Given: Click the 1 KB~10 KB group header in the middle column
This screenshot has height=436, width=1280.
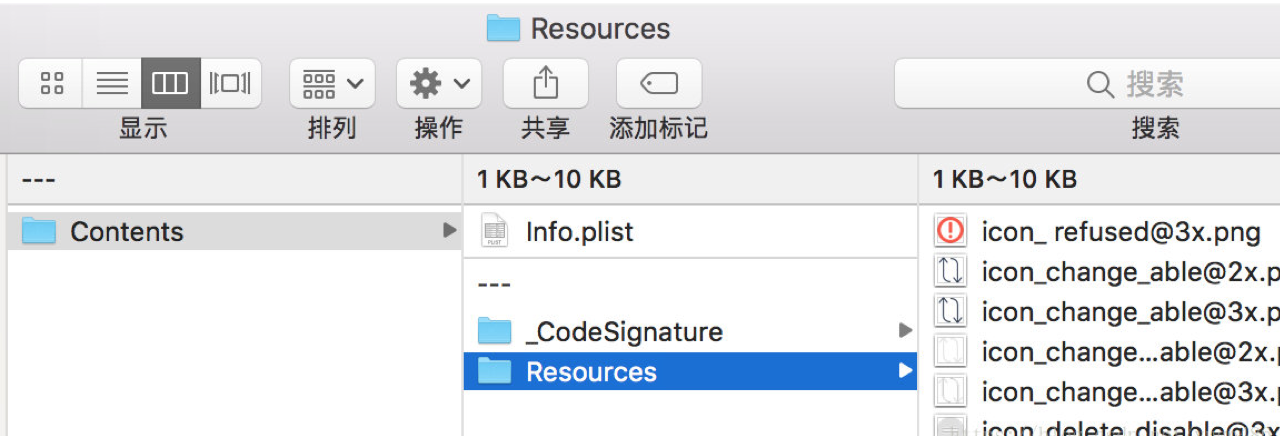Looking at the screenshot, I should point(549,180).
